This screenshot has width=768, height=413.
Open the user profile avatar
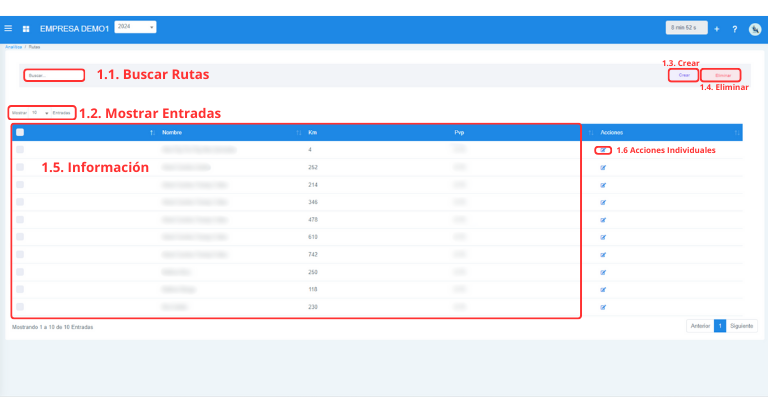pos(755,29)
